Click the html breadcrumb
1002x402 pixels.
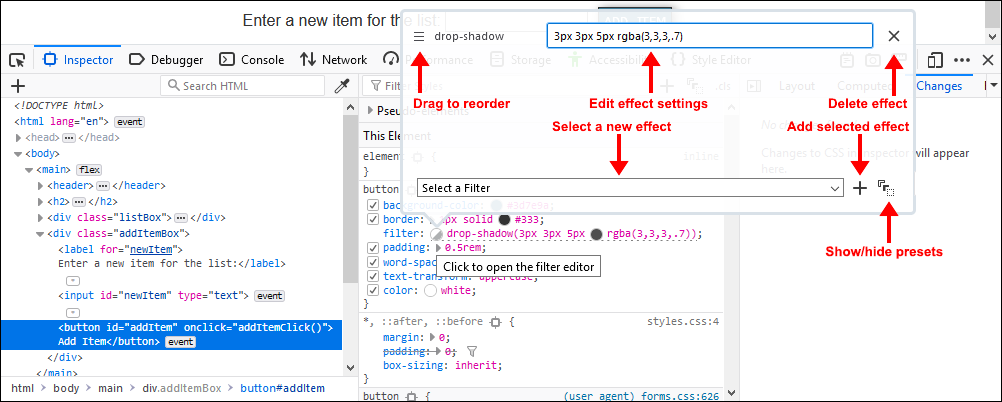coord(22,388)
